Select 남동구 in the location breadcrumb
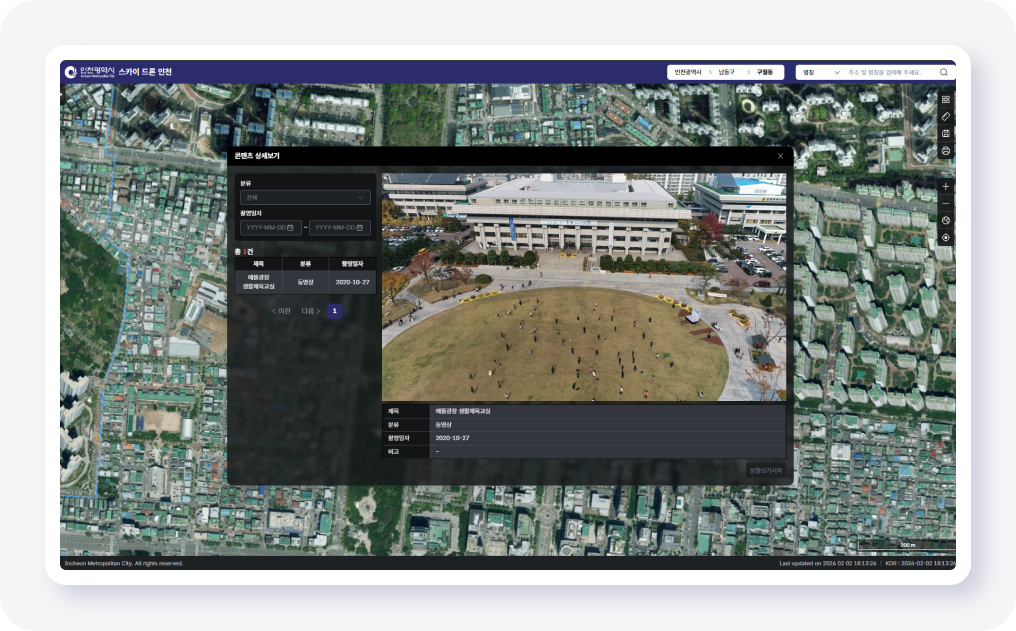The height and width of the screenshot is (631, 1016). [726, 72]
